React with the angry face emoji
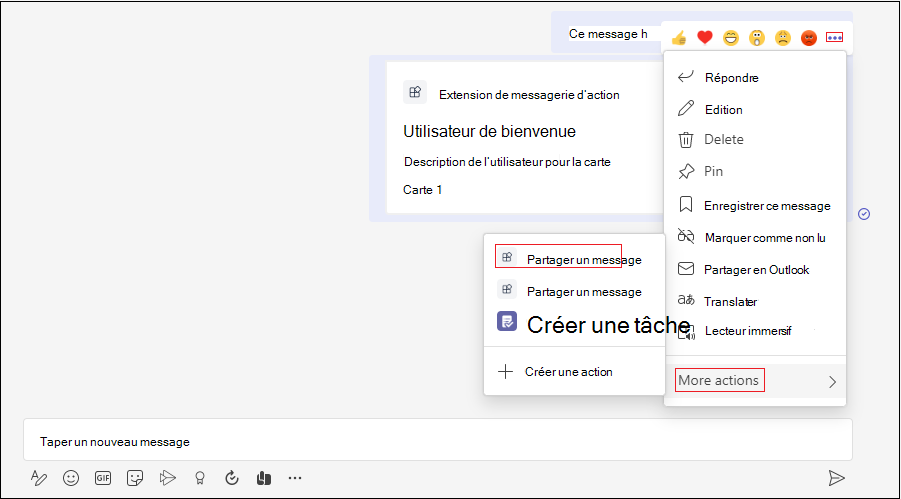 pyautogui.click(x=808, y=39)
